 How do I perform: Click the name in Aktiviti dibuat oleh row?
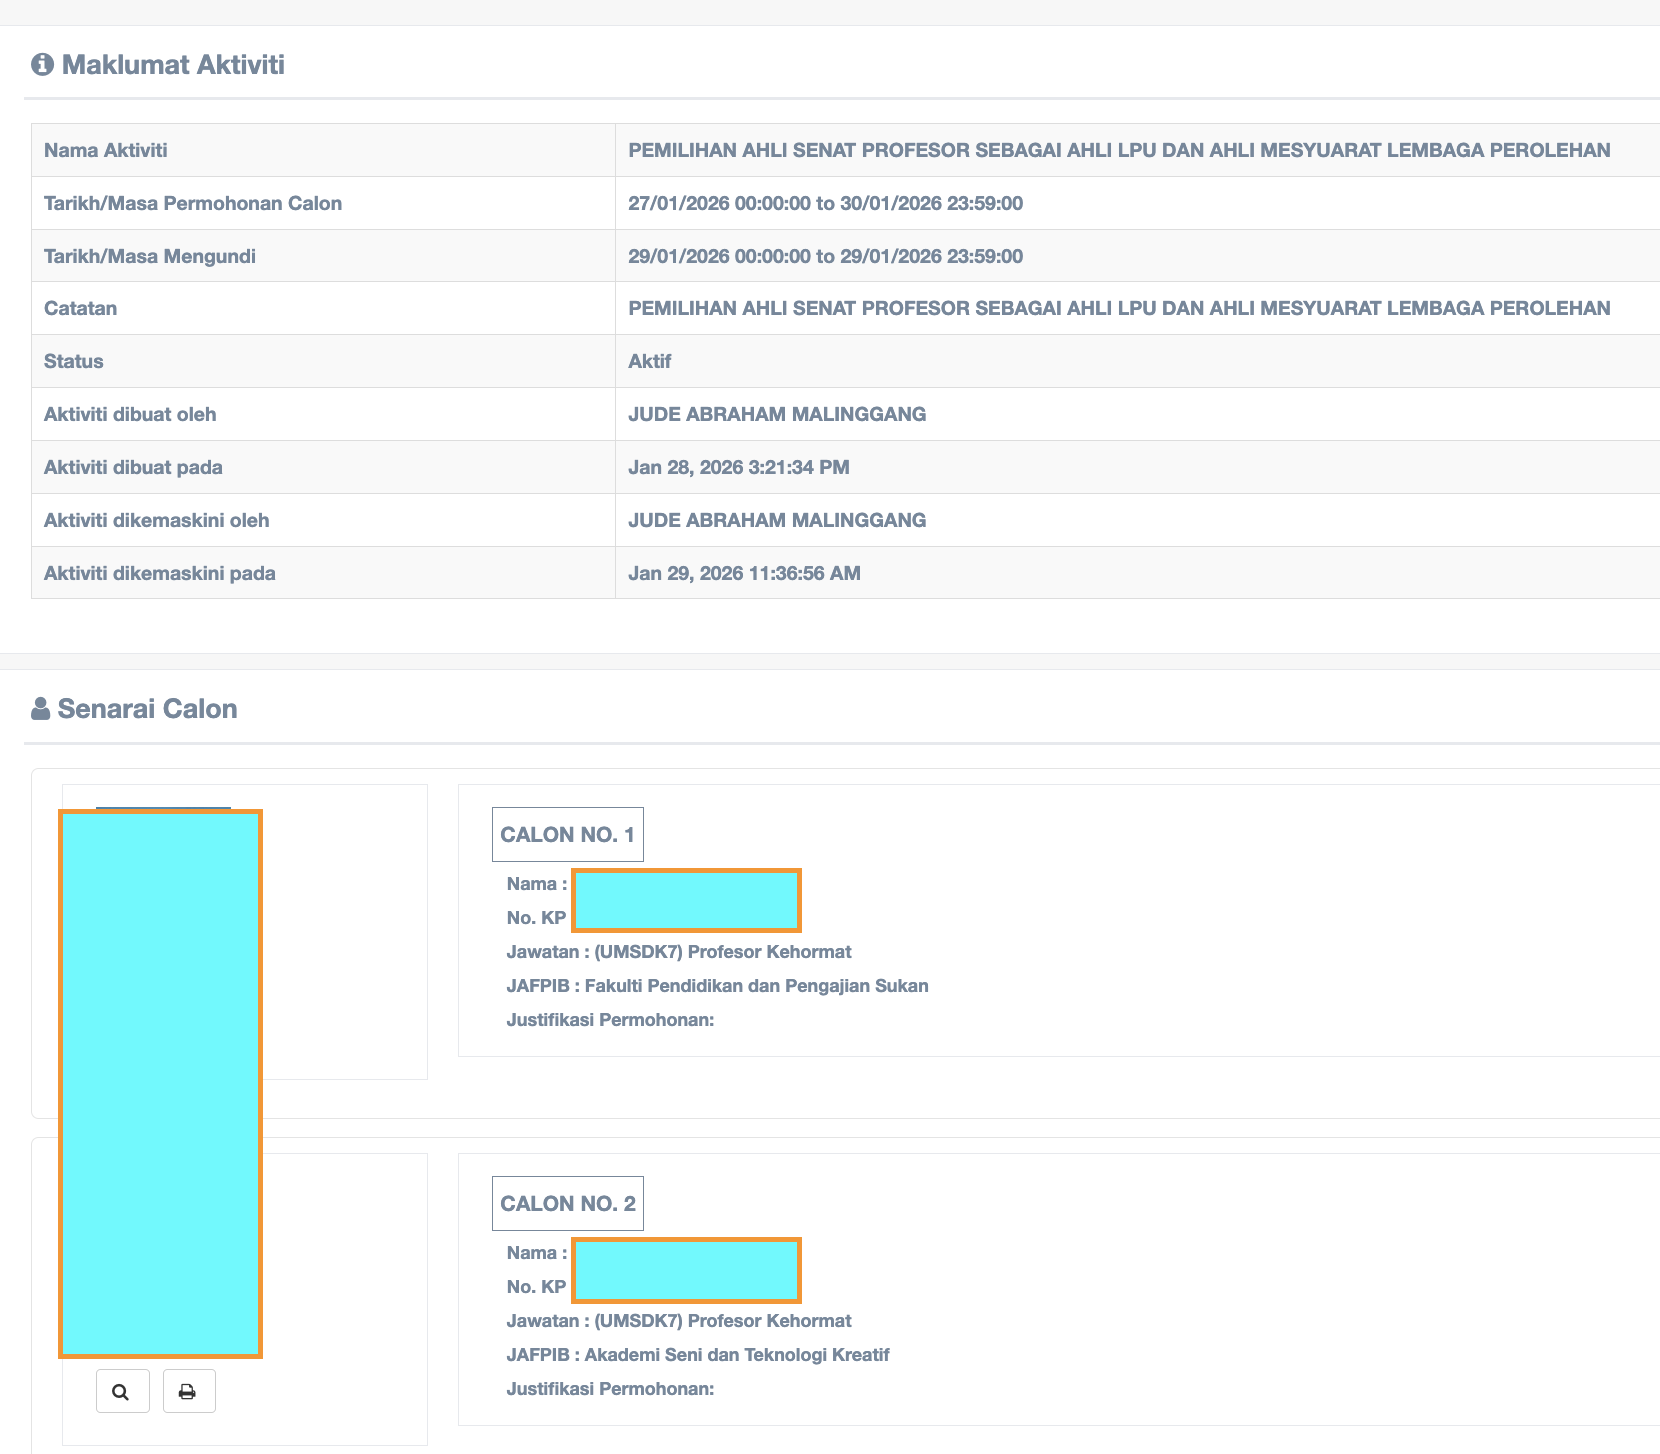pyautogui.click(x=776, y=415)
